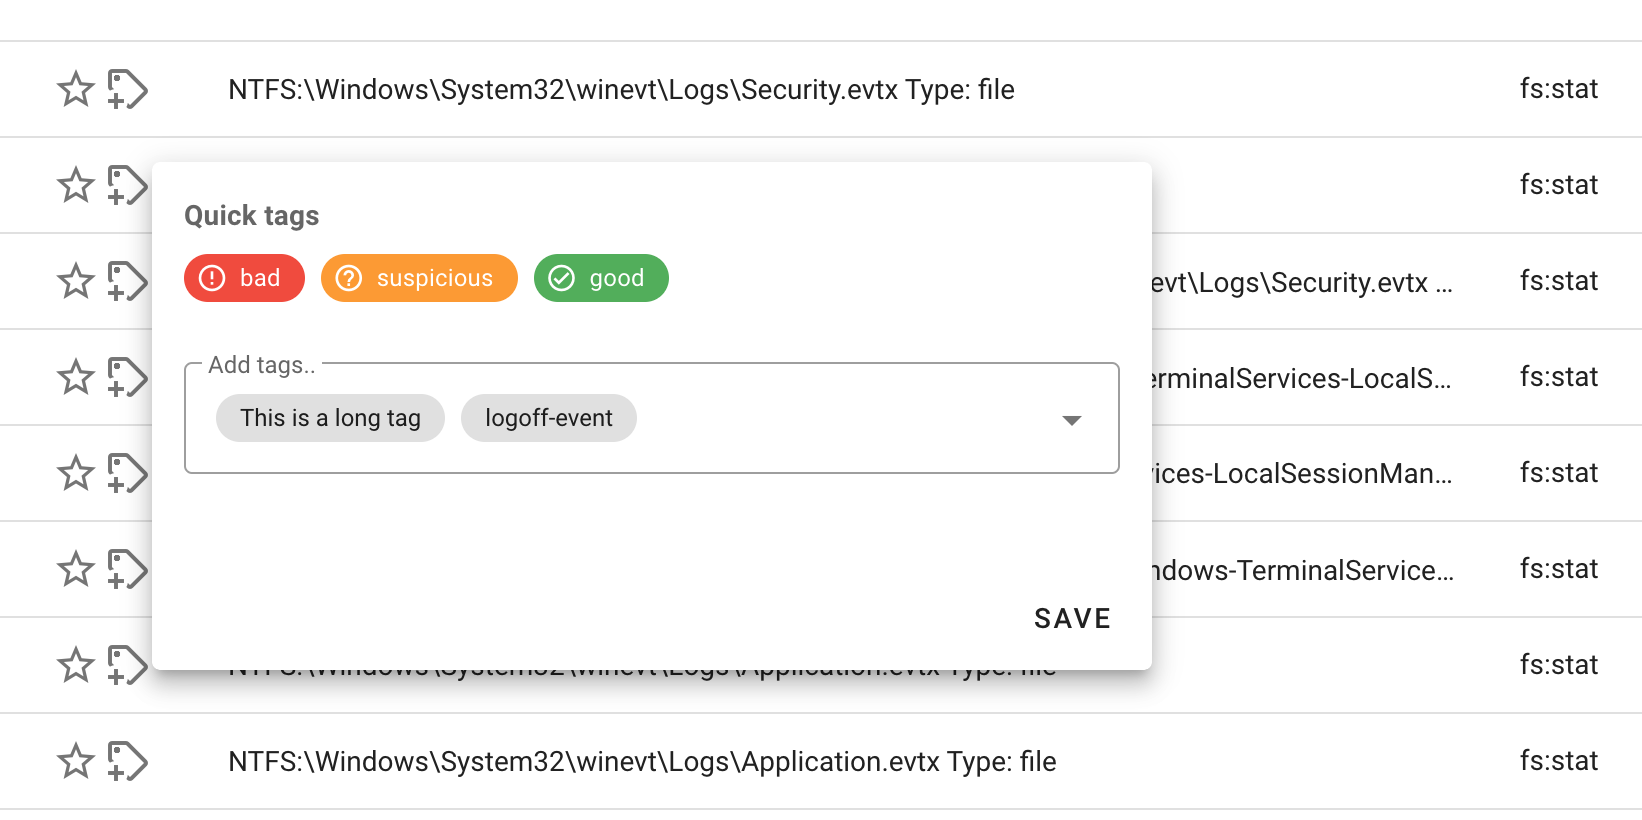Click fs:stat in the ices-LocalSessionMan… row

[1559, 473]
